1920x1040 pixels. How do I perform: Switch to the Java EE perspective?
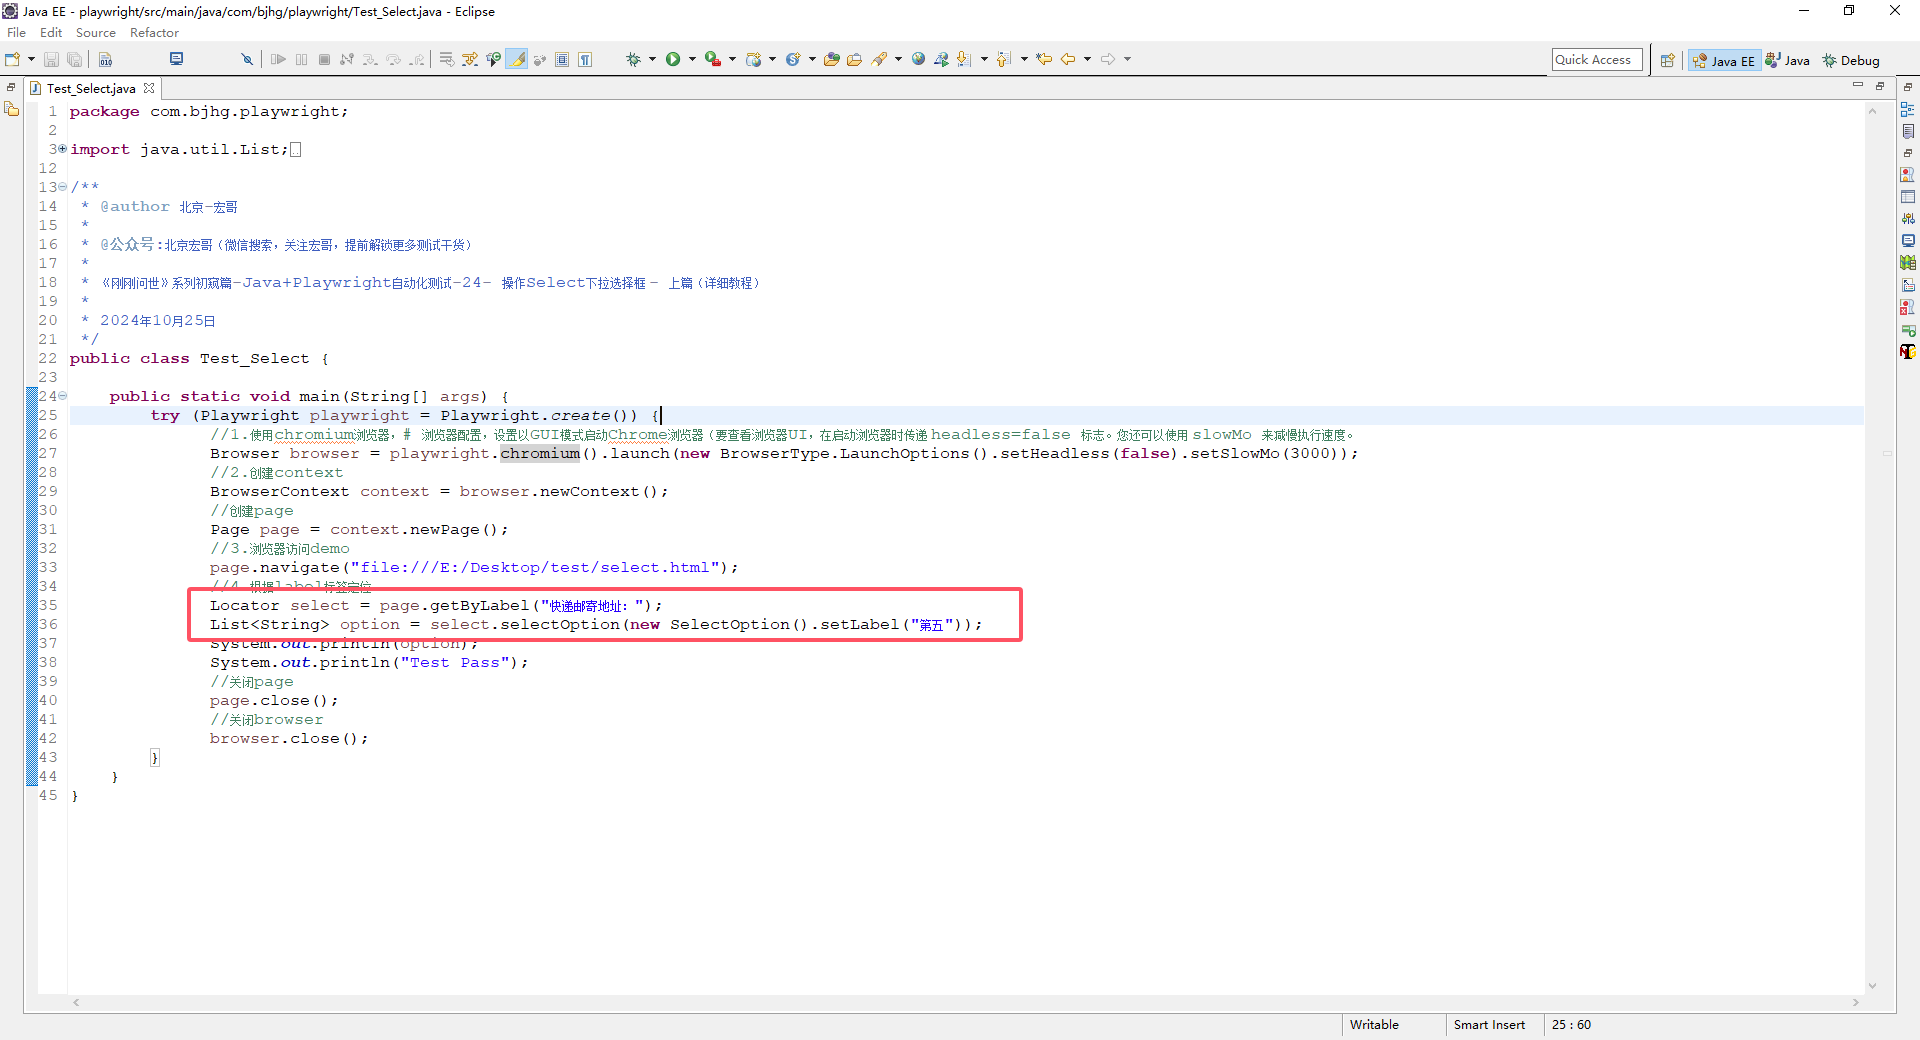coord(1724,60)
